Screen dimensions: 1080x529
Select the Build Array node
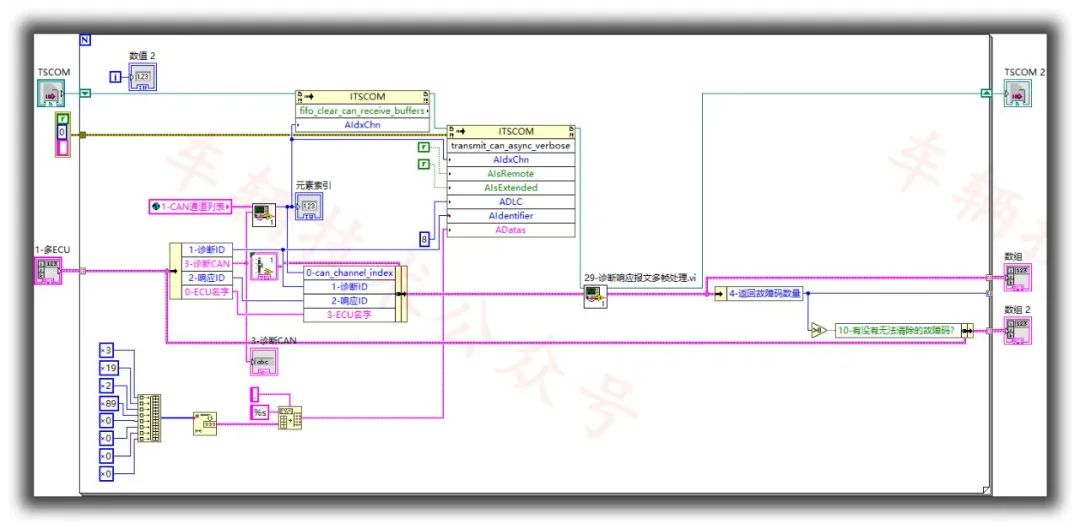(149, 418)
